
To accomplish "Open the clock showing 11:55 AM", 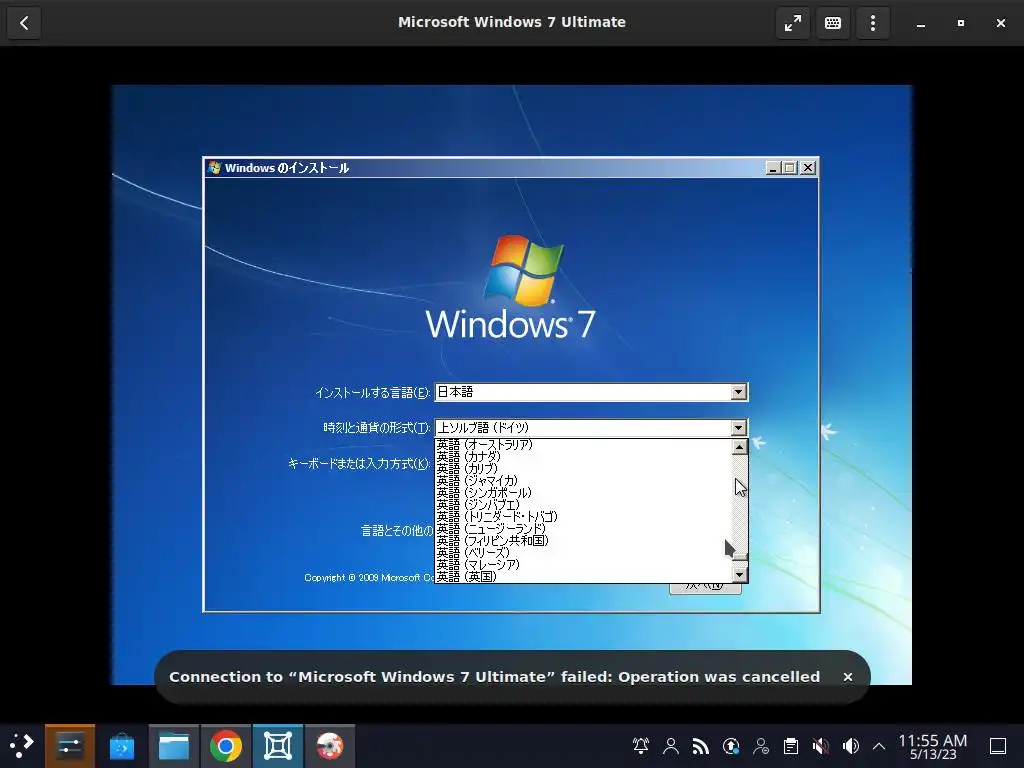I will (x=933, y=747).
